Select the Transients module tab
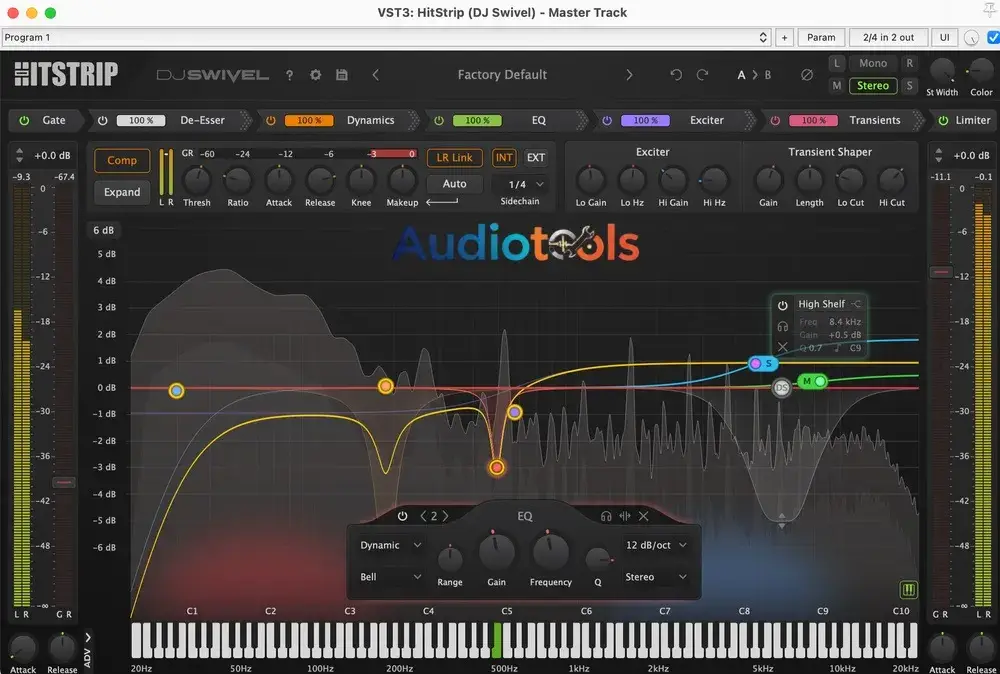 [x=874, y=120]
